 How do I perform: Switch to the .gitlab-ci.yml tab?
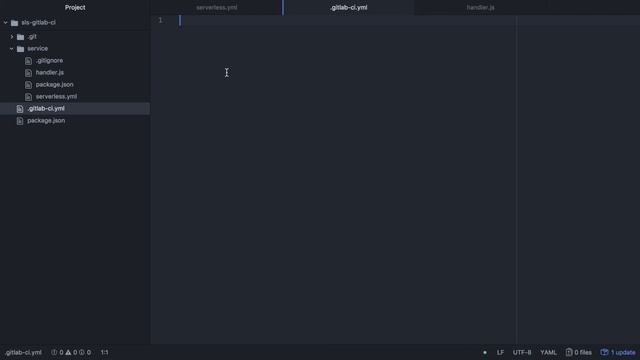tap(349, 7)
